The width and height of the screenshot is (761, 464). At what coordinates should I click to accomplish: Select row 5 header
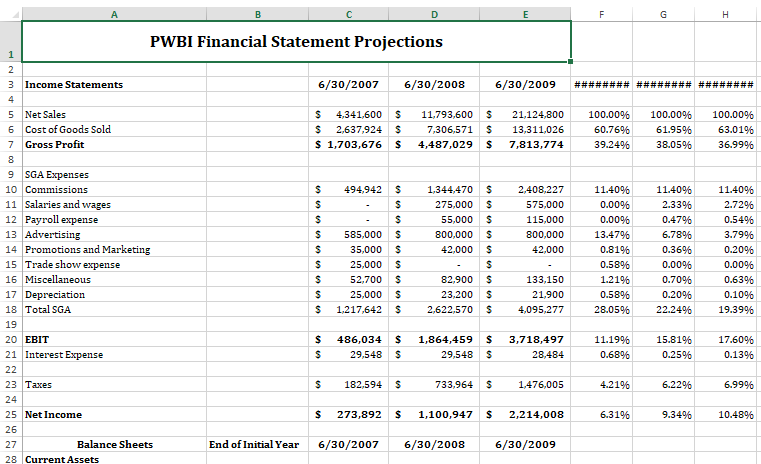pyautogui.click(x=11, y=115)
